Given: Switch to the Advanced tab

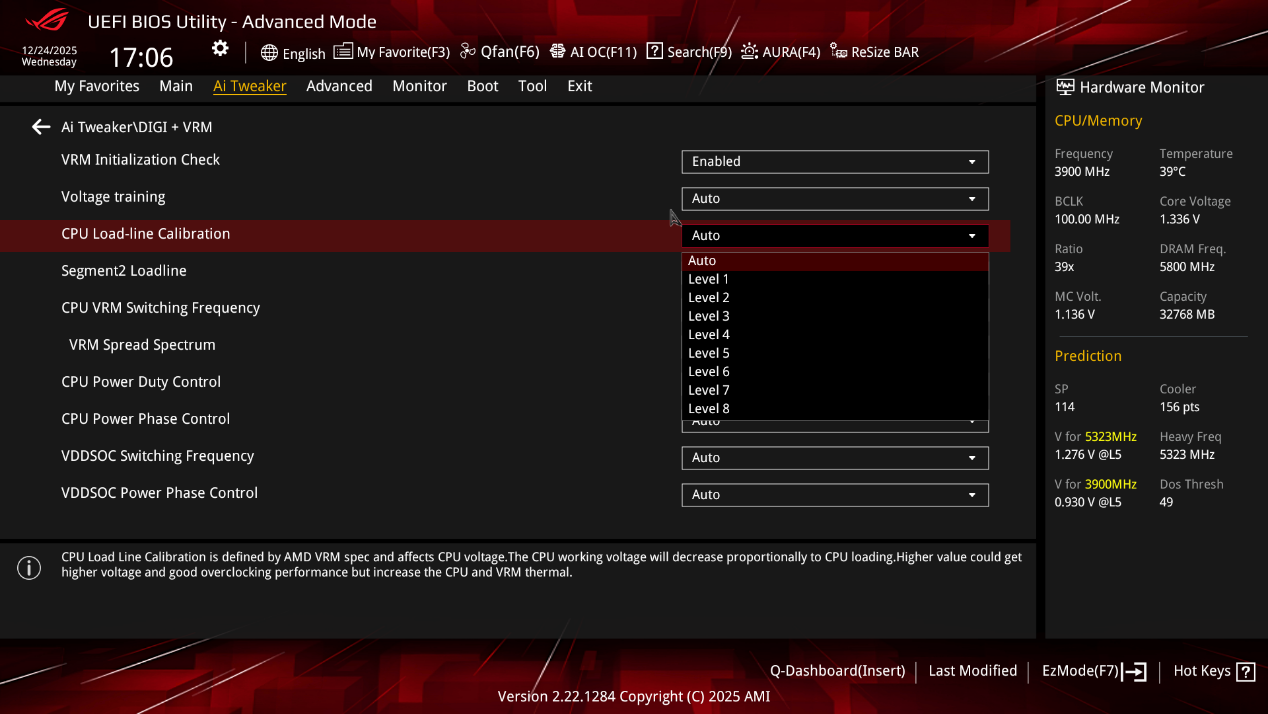Looking at the screenshot, I should click(339, 86).
